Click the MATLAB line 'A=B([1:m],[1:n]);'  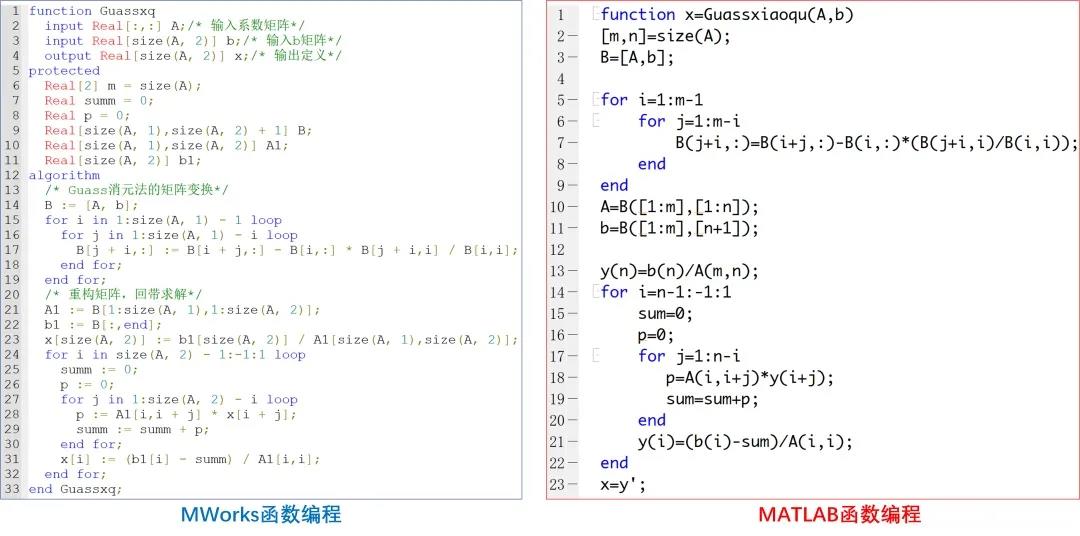(679, 207)
